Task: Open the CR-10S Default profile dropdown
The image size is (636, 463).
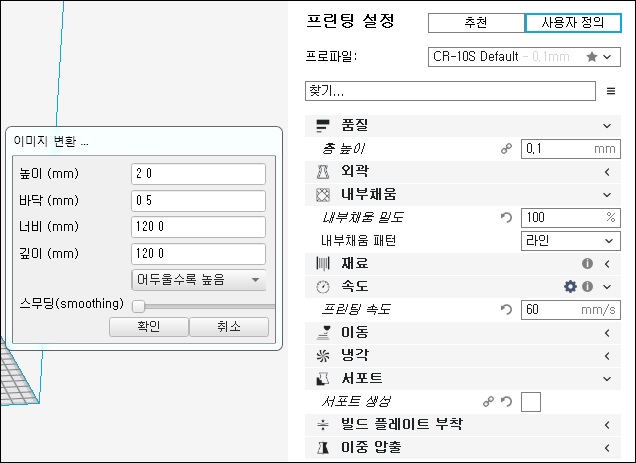Action: (x=524, y=57)
